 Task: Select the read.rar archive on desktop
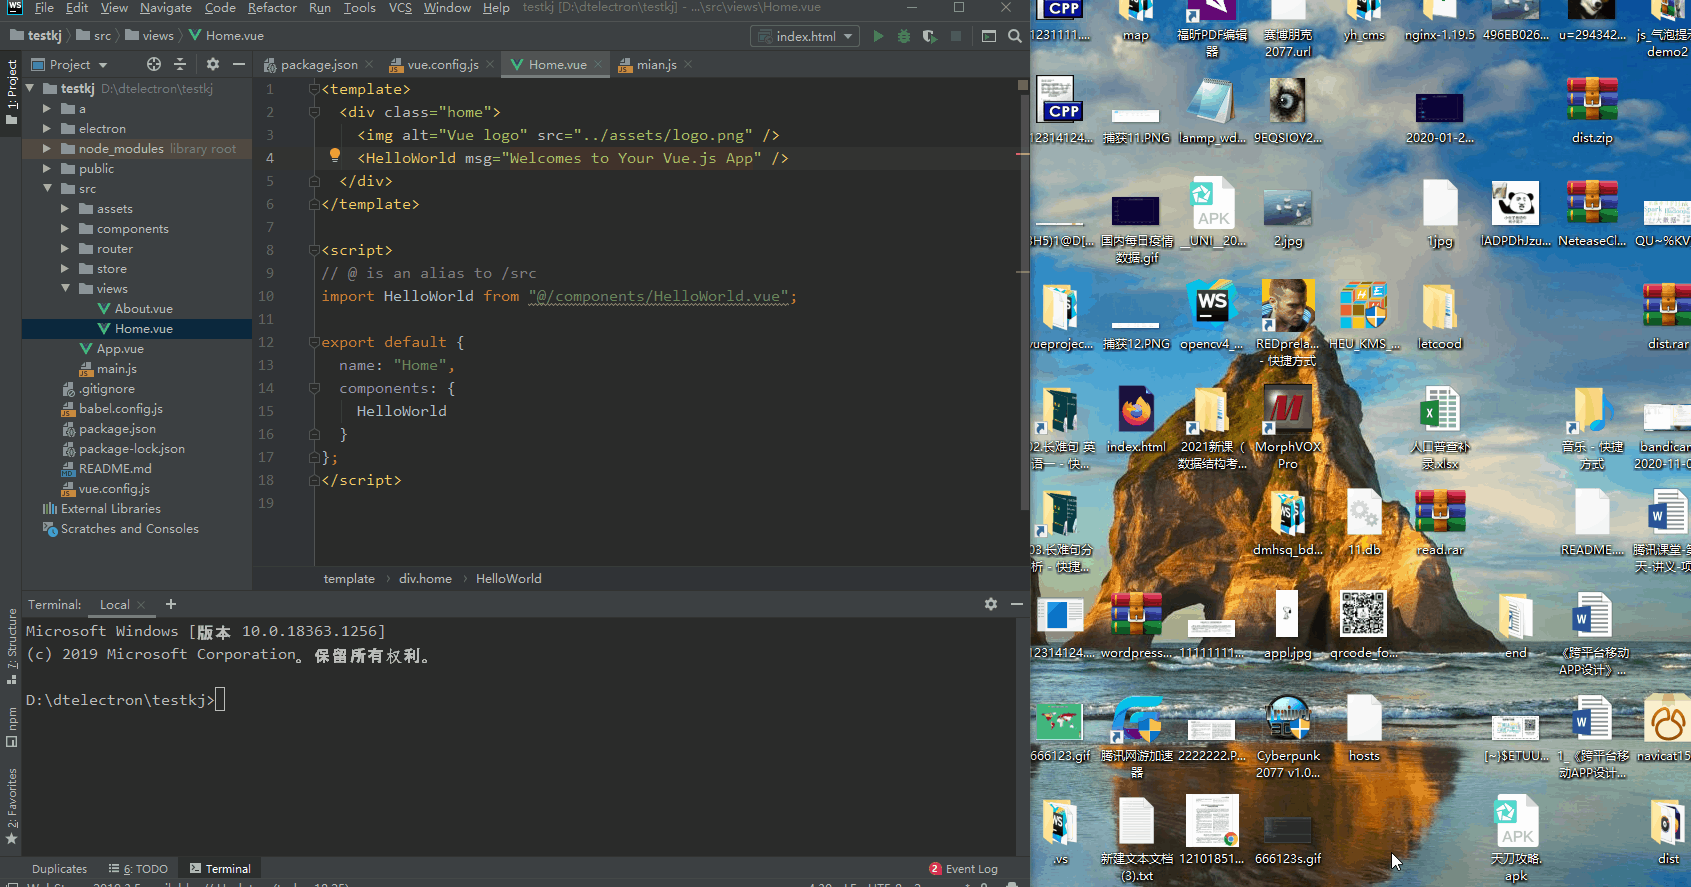point(1440,523)
